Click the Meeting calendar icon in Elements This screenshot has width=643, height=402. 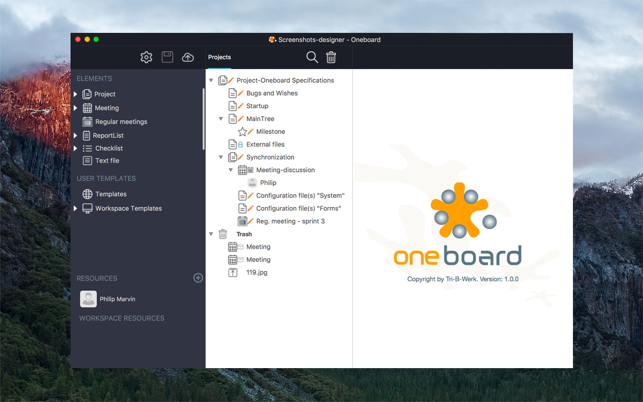tap(87, 108)
